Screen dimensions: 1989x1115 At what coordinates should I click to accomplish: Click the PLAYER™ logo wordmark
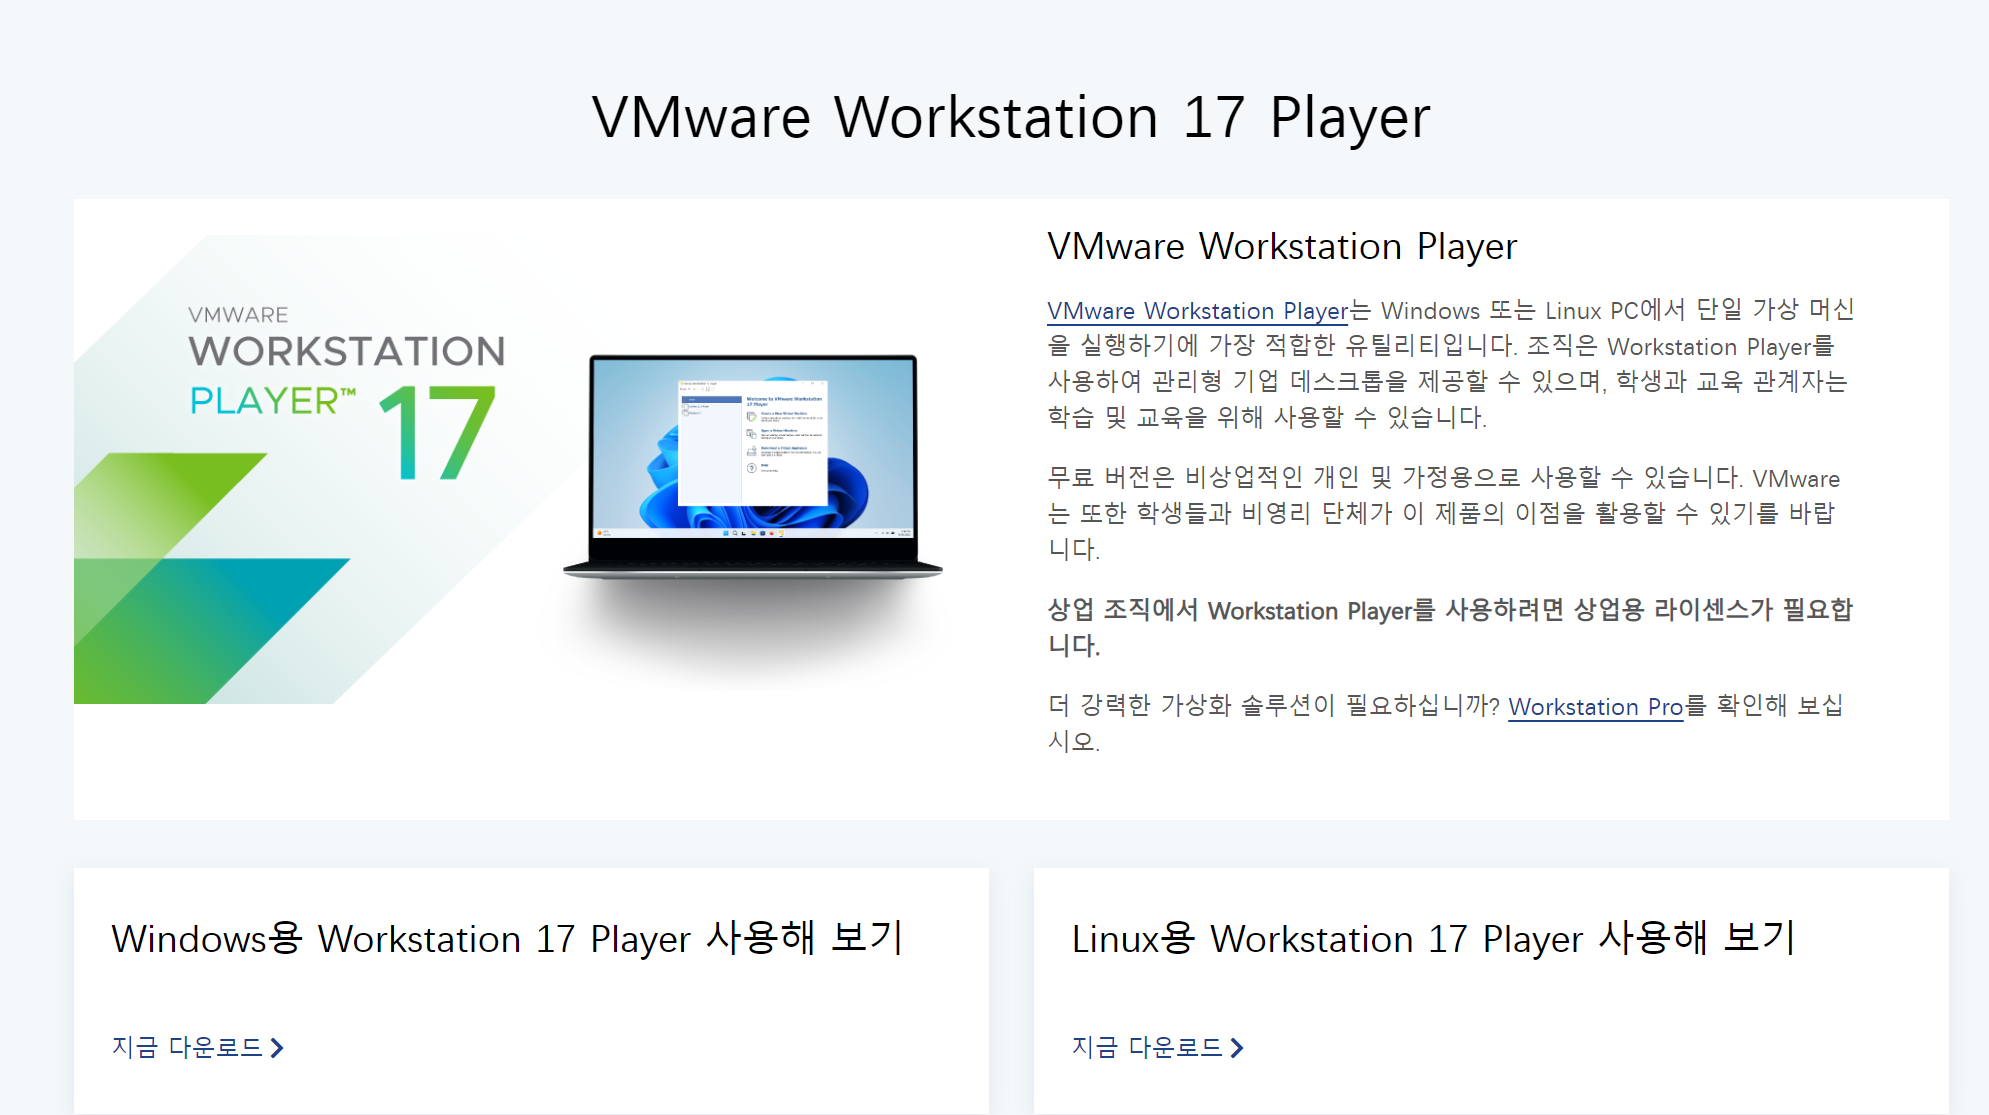[x=272, y=401]
